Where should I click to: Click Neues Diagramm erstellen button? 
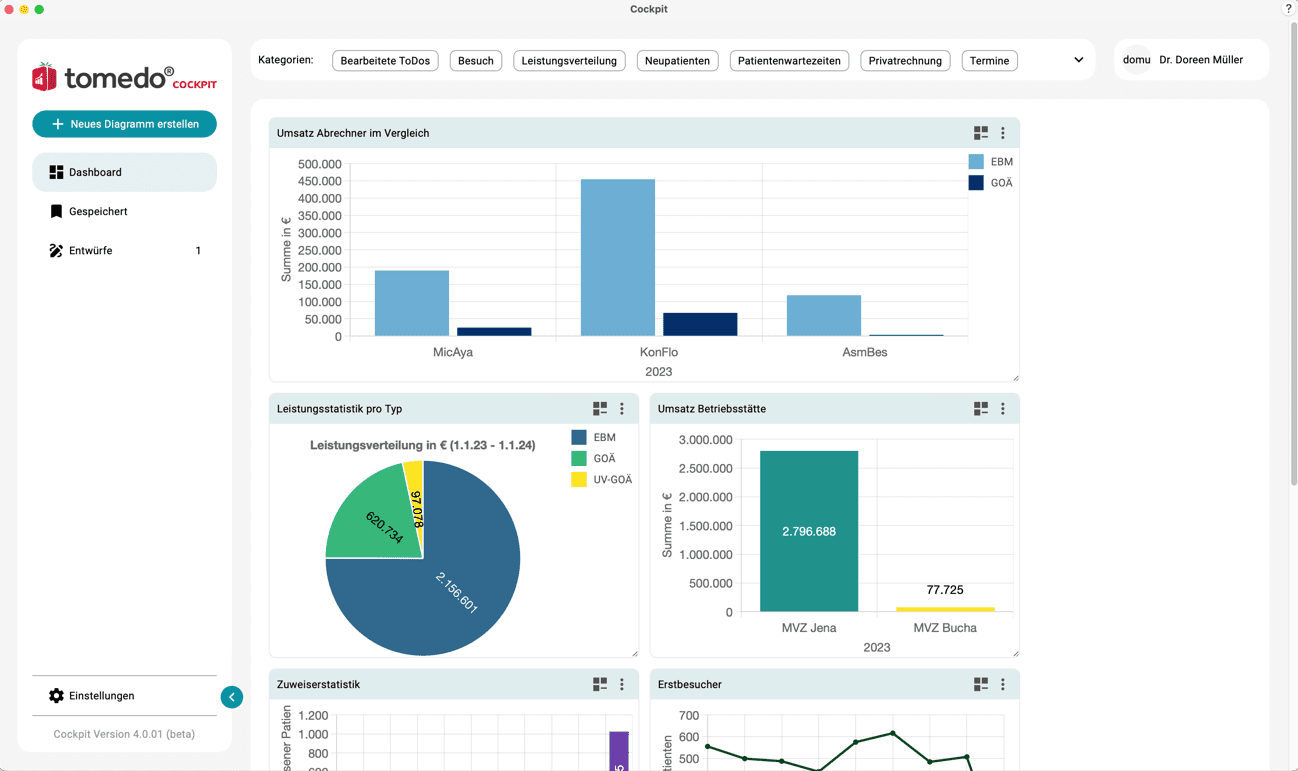click(124, 124)
